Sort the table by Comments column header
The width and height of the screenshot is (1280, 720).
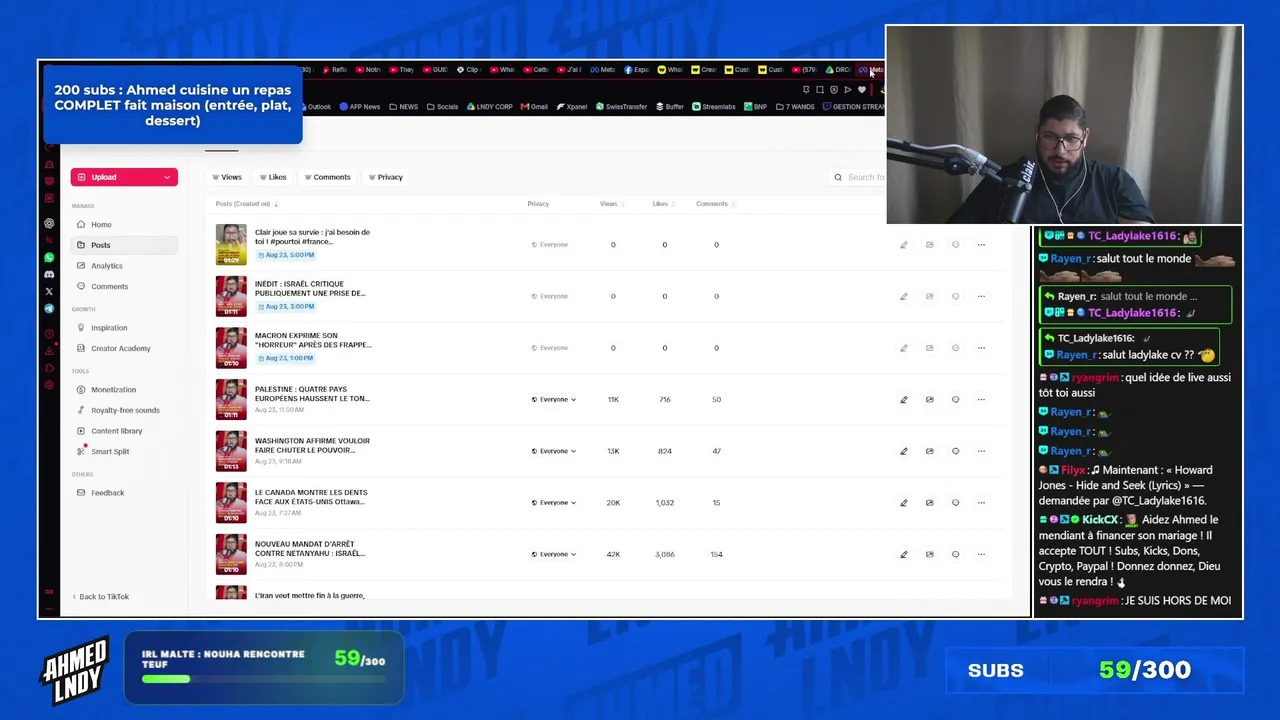pyautogui.click(x=715, y=204)
